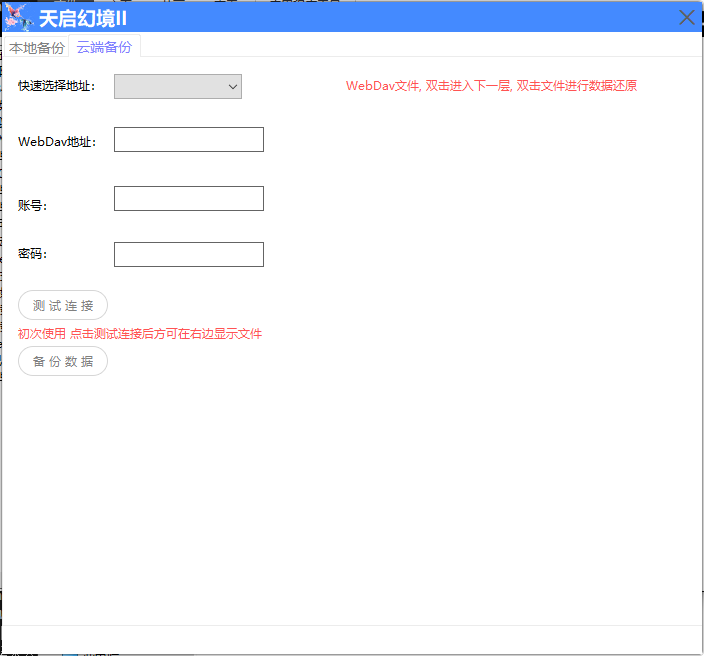Select the 云端备份 tab
Viewport: 704px width, 656px height.
[104, 48]
